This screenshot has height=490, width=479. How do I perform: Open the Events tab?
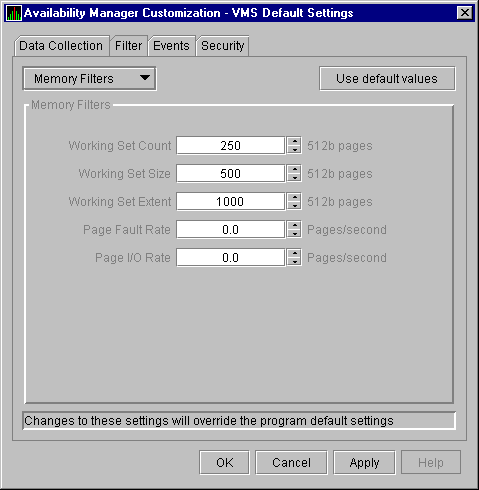click(x=171, y=46)
